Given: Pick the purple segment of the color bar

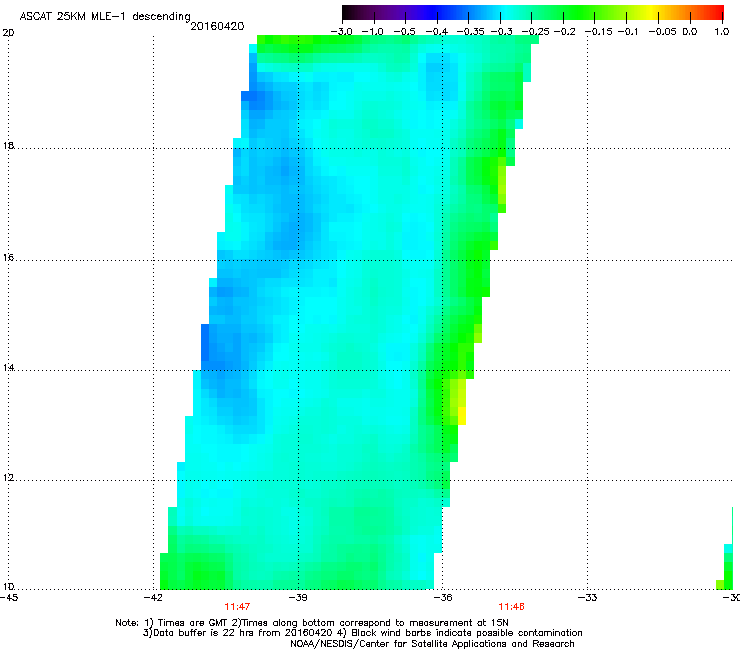Looking at the screenshot, I should pos(401,13).
